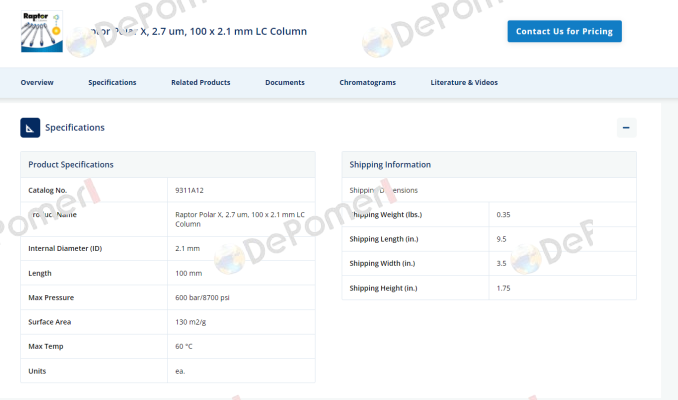Switch to the Specifications tab
This screenshot has height=400, width=678.
tap(112, 82)
